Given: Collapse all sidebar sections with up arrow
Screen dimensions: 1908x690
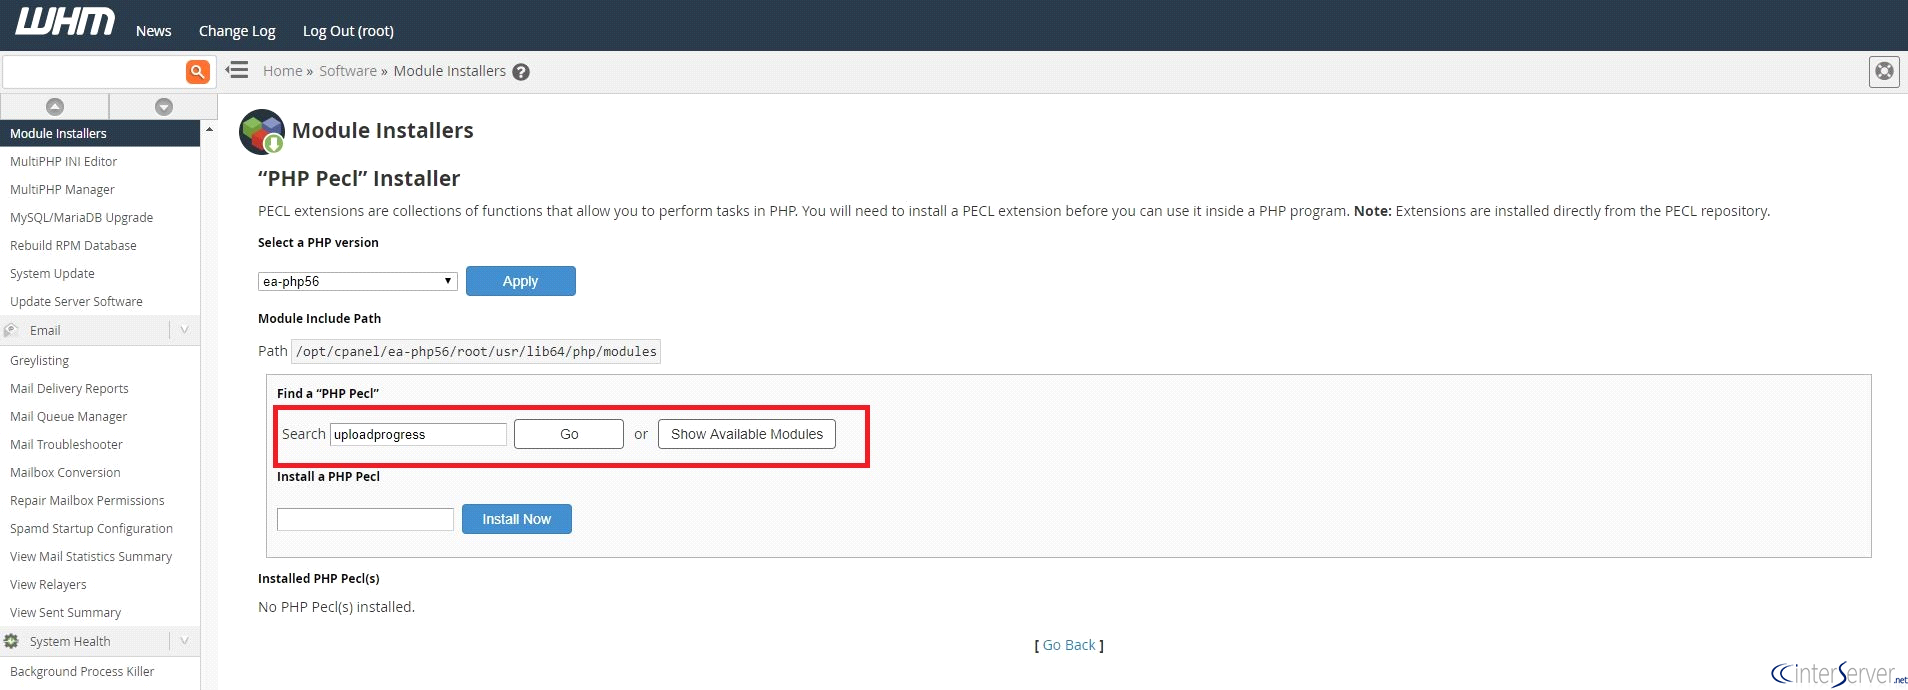Looking at the screenshot, I should [x=55, y=107].
